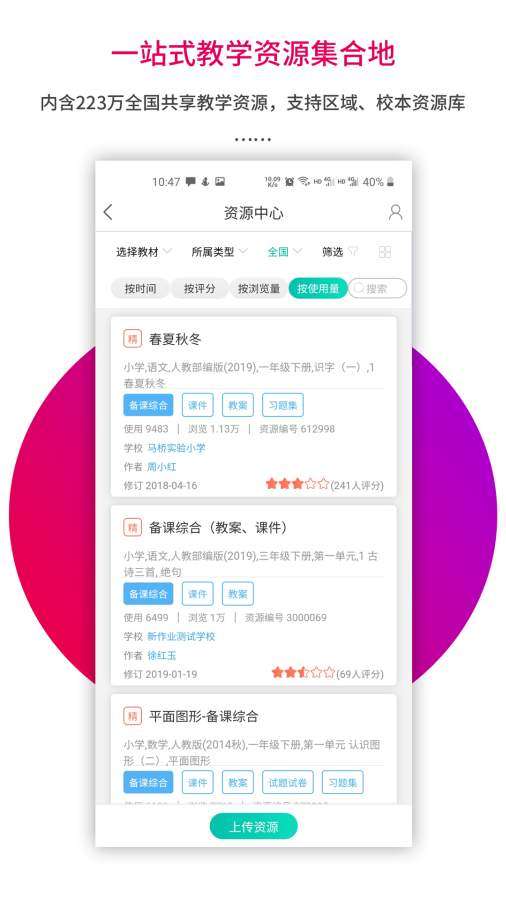Image resolution: width=506 pixels, height=900 pixels.
Task: Open the 全国 region dropdown
Action: tap(284, 251)
